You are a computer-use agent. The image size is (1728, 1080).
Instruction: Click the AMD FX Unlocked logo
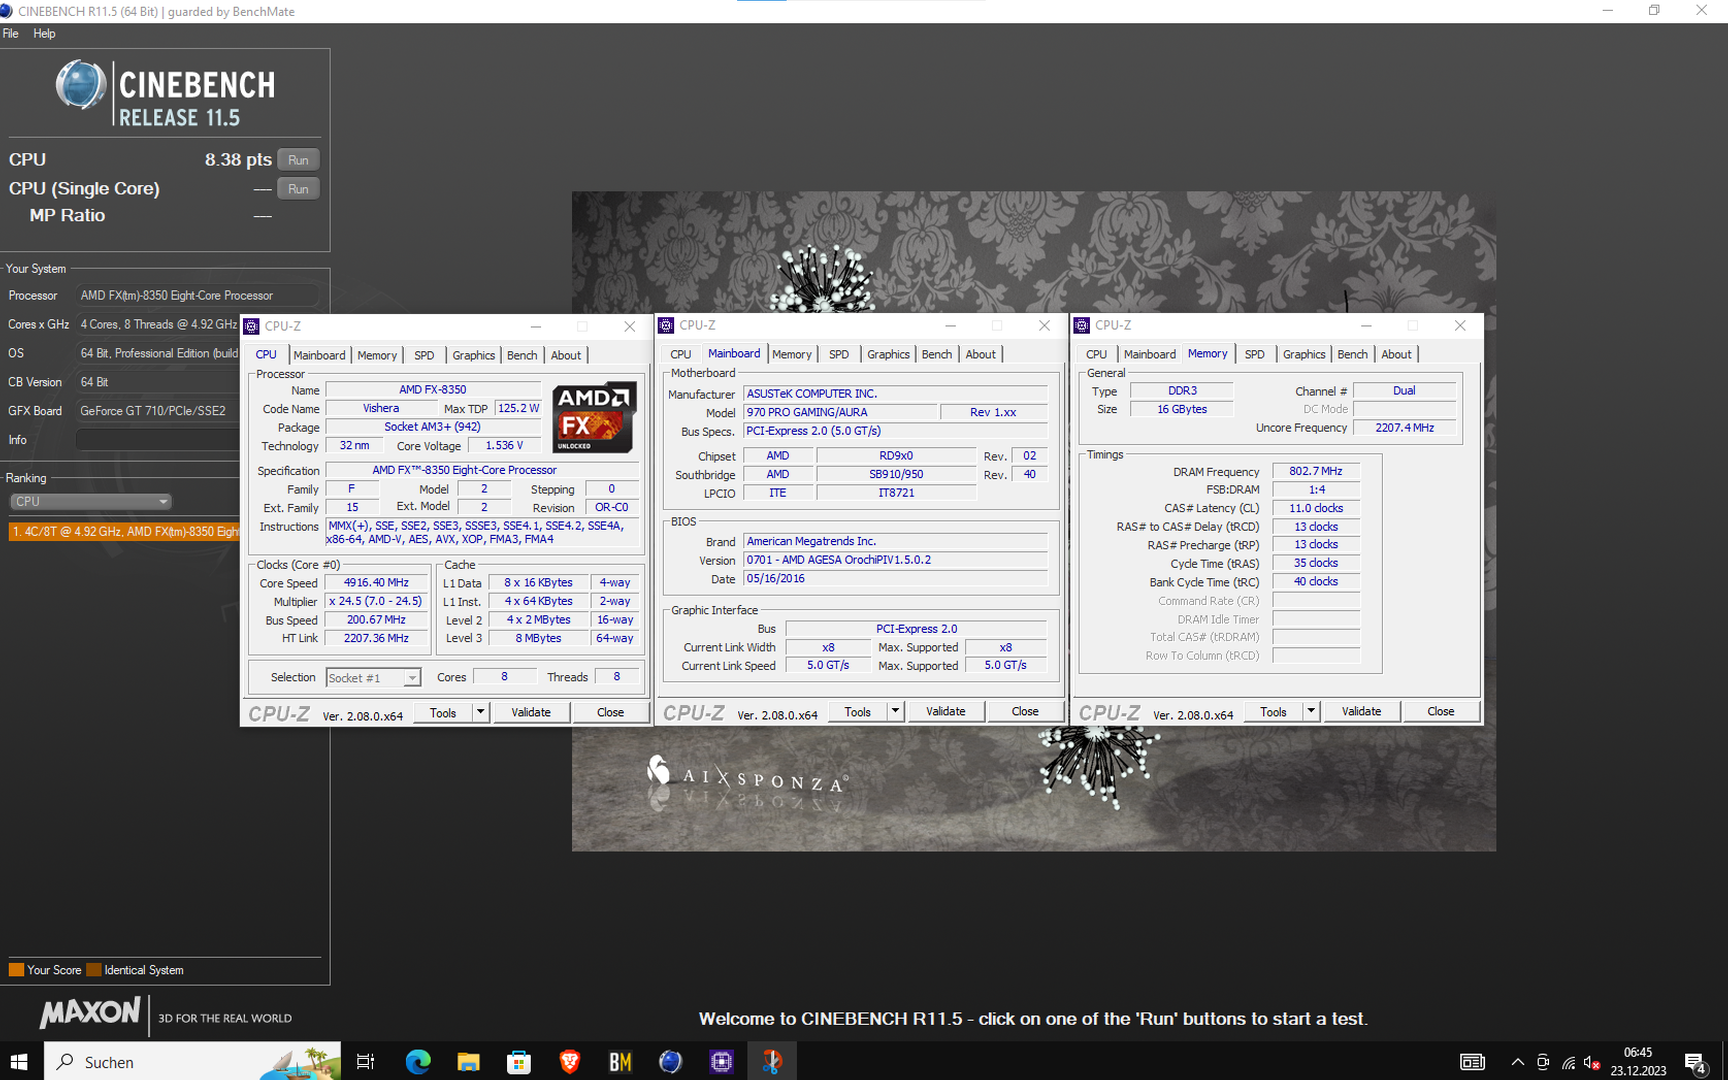pyautogui.click(x=594, y=416)
